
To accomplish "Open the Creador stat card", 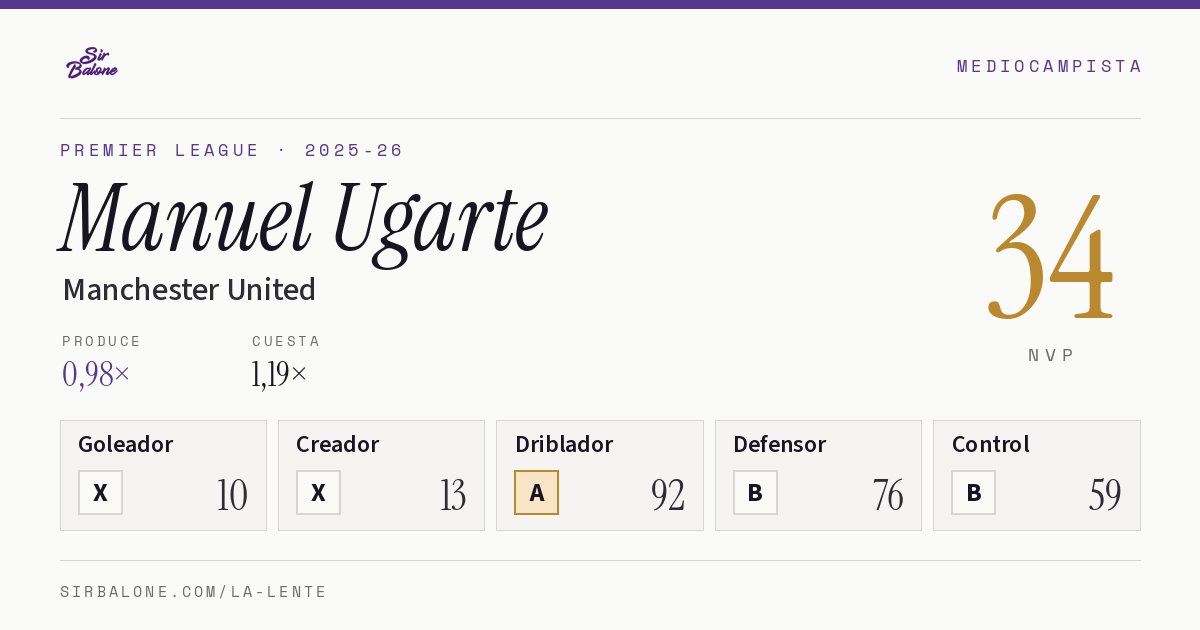I will tap(381, 475).
